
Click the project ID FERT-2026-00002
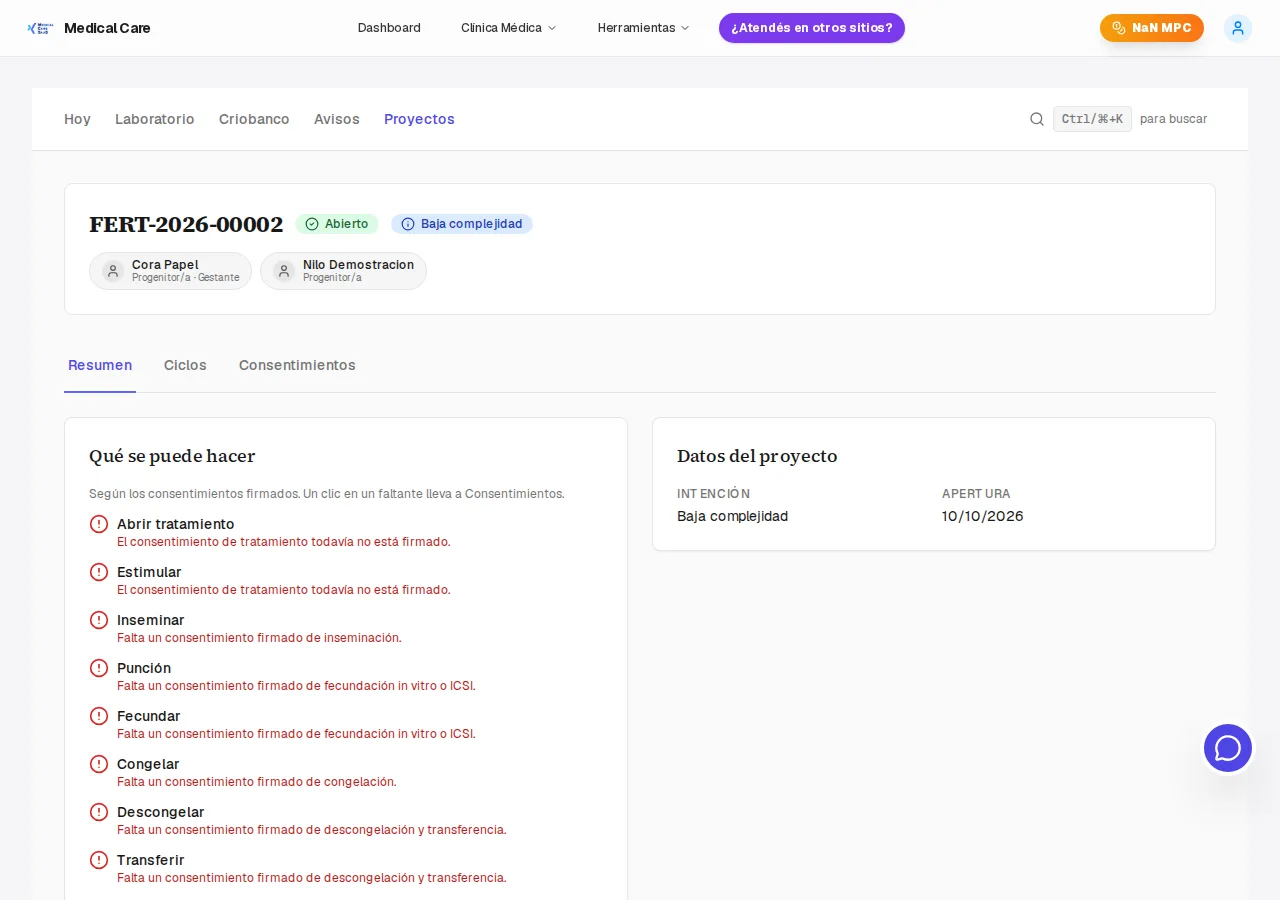click(x=186, y=224)
